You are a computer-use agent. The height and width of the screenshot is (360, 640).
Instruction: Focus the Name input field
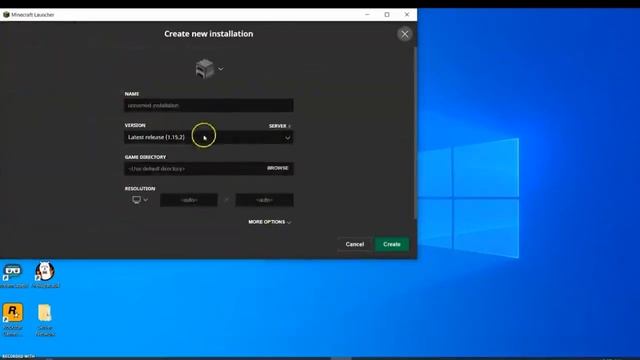click(x=209, y=105)
